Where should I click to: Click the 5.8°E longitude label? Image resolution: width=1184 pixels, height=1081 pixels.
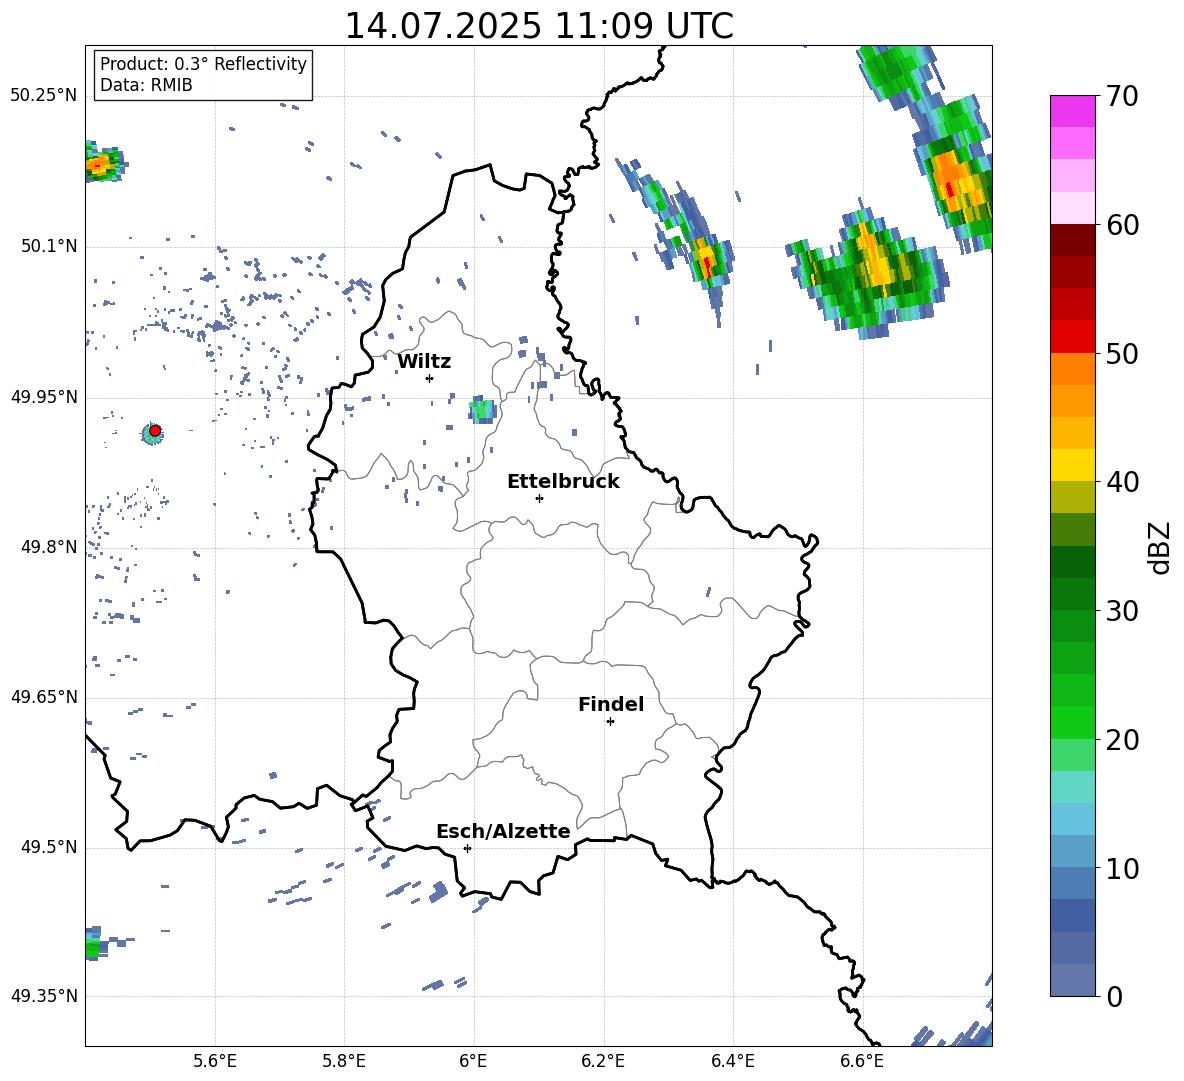(x=344, y=1061)
